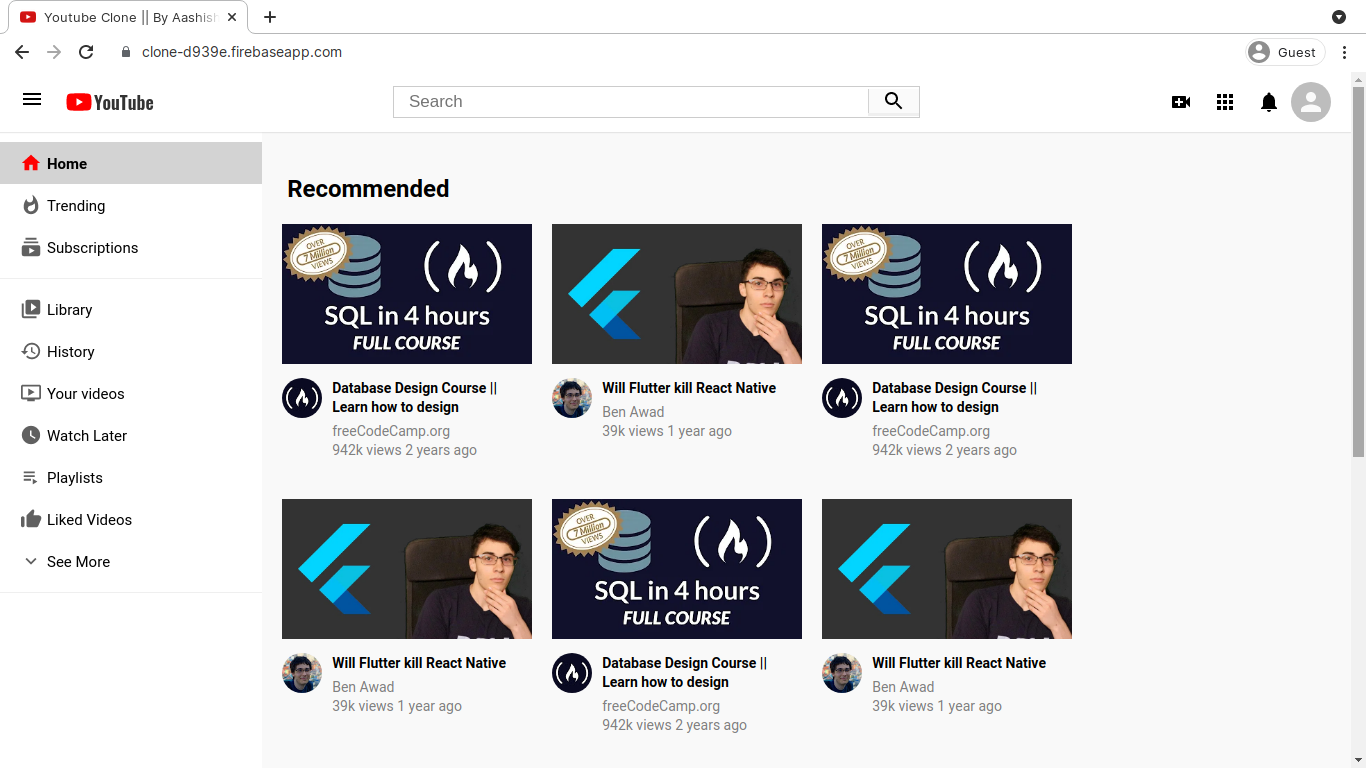Screen dimensions: 1366x768
Task: Click the profile avatar icon
Action: [1311, 101]
